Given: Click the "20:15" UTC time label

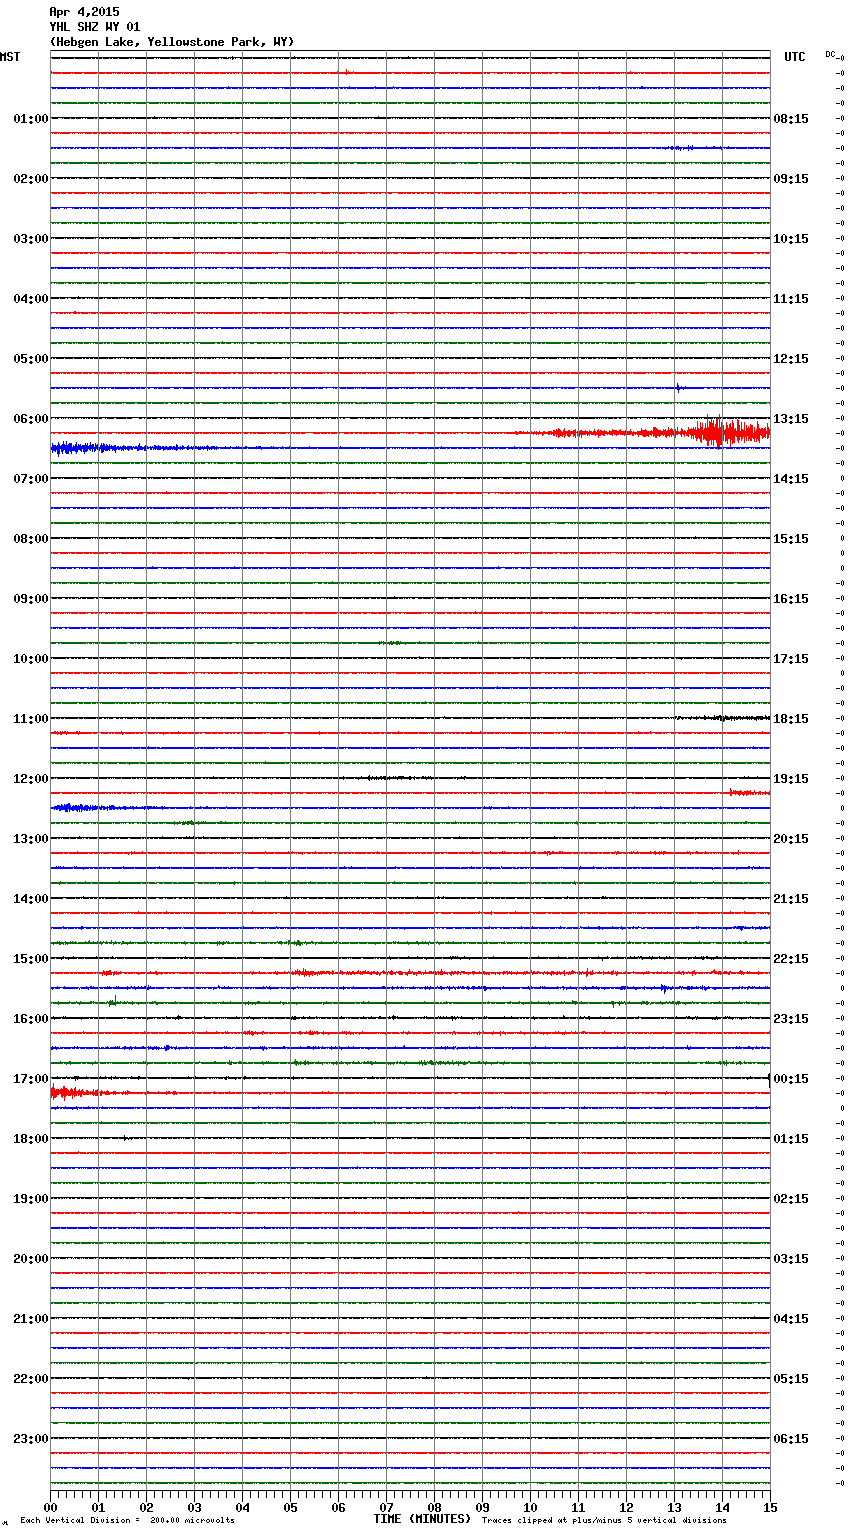Looking at the screenshot, I should [x=791, y=839].
